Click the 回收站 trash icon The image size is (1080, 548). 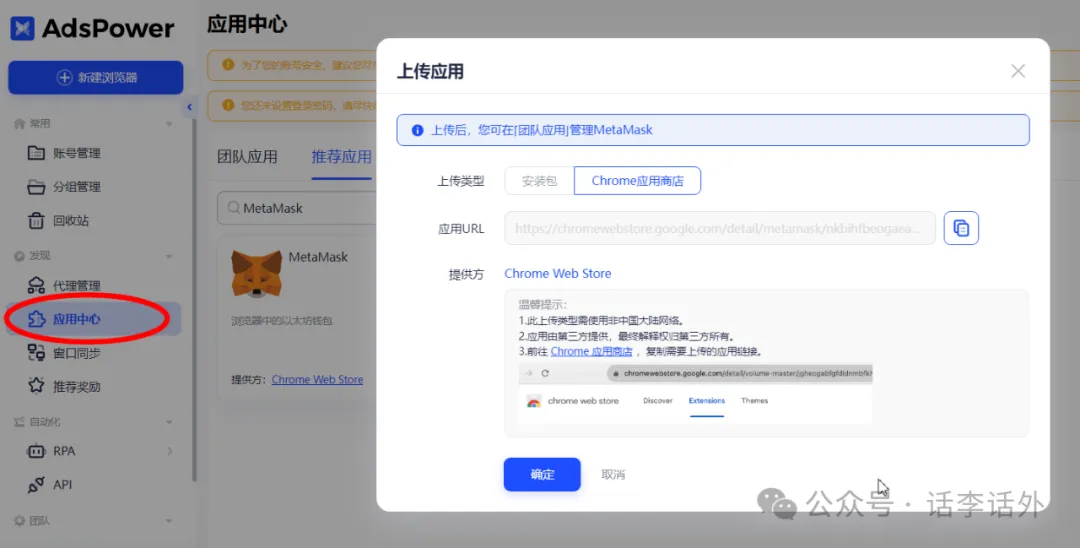pyautogui.click(x=36, y=220)
